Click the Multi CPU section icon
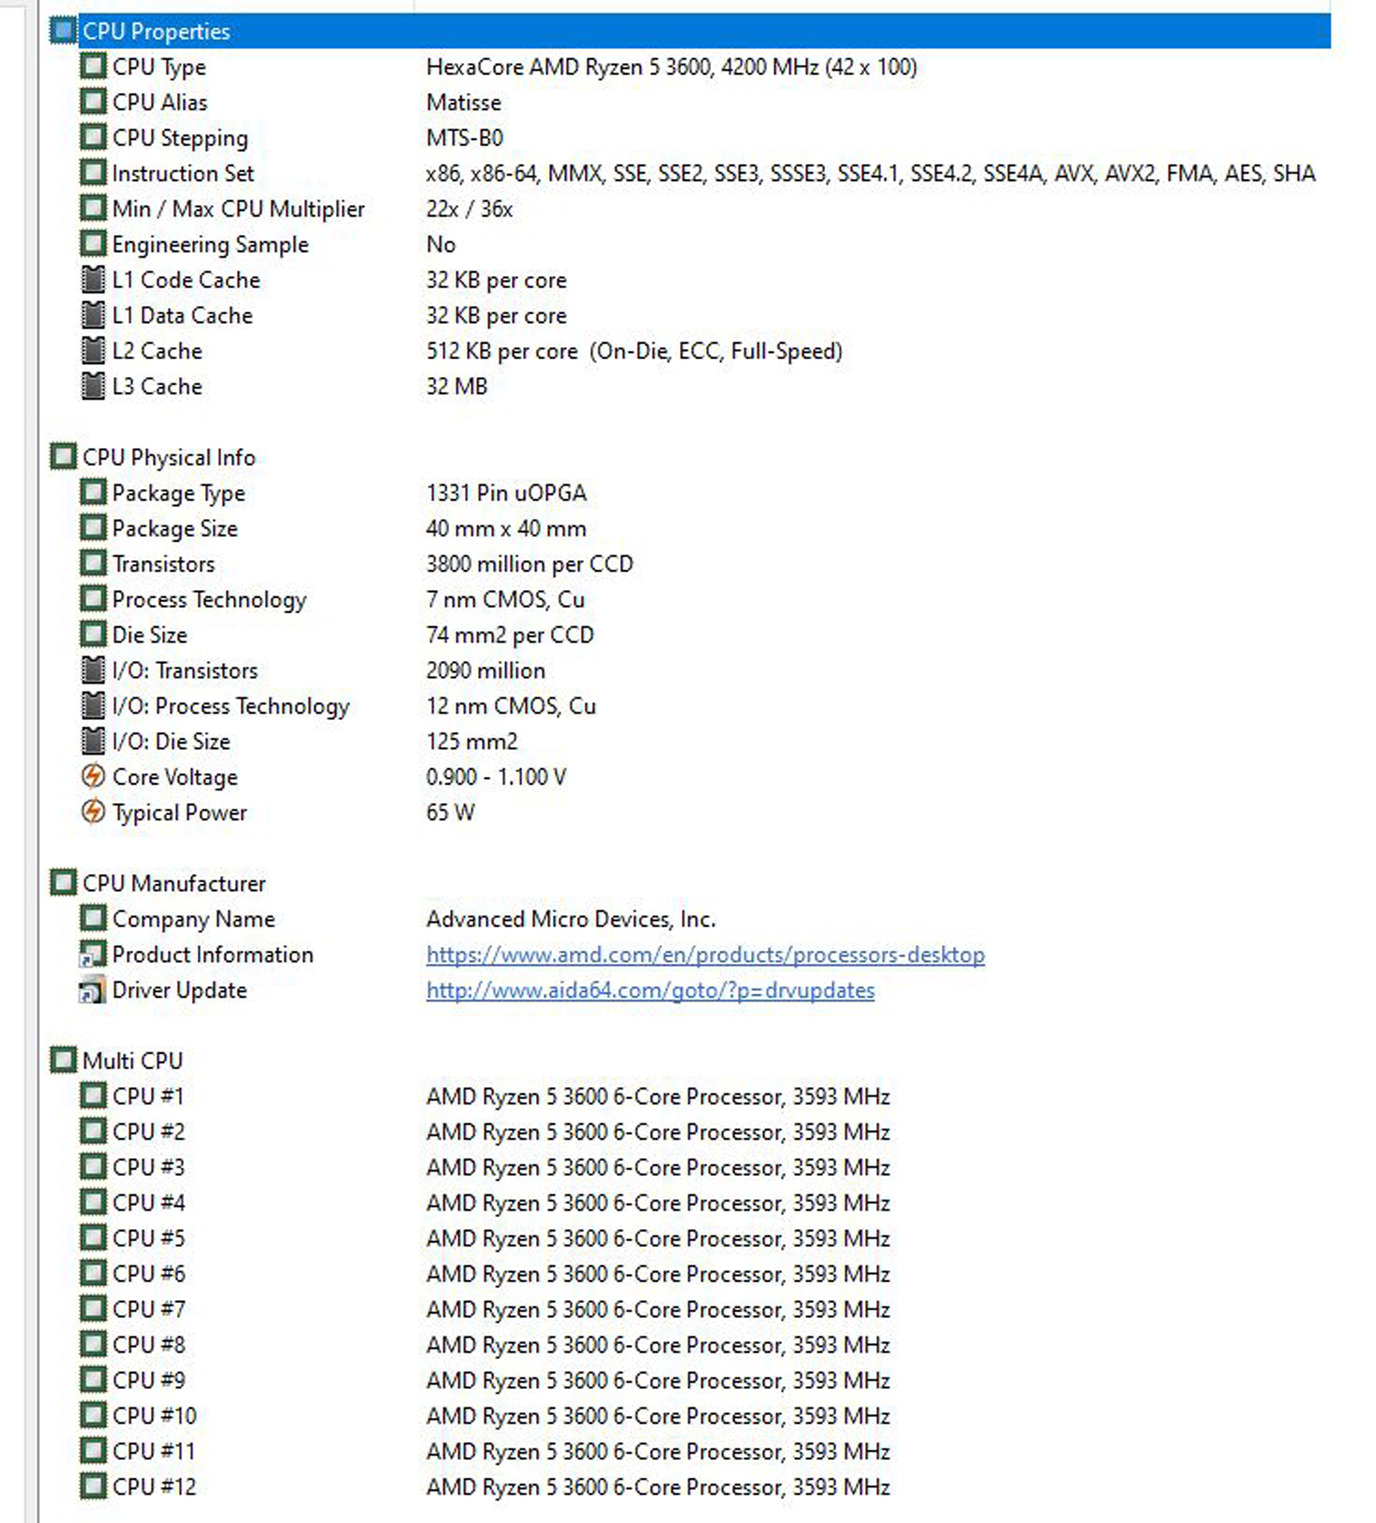The width and height of the screenshot is (1376, 1523). click(63, 1060)
